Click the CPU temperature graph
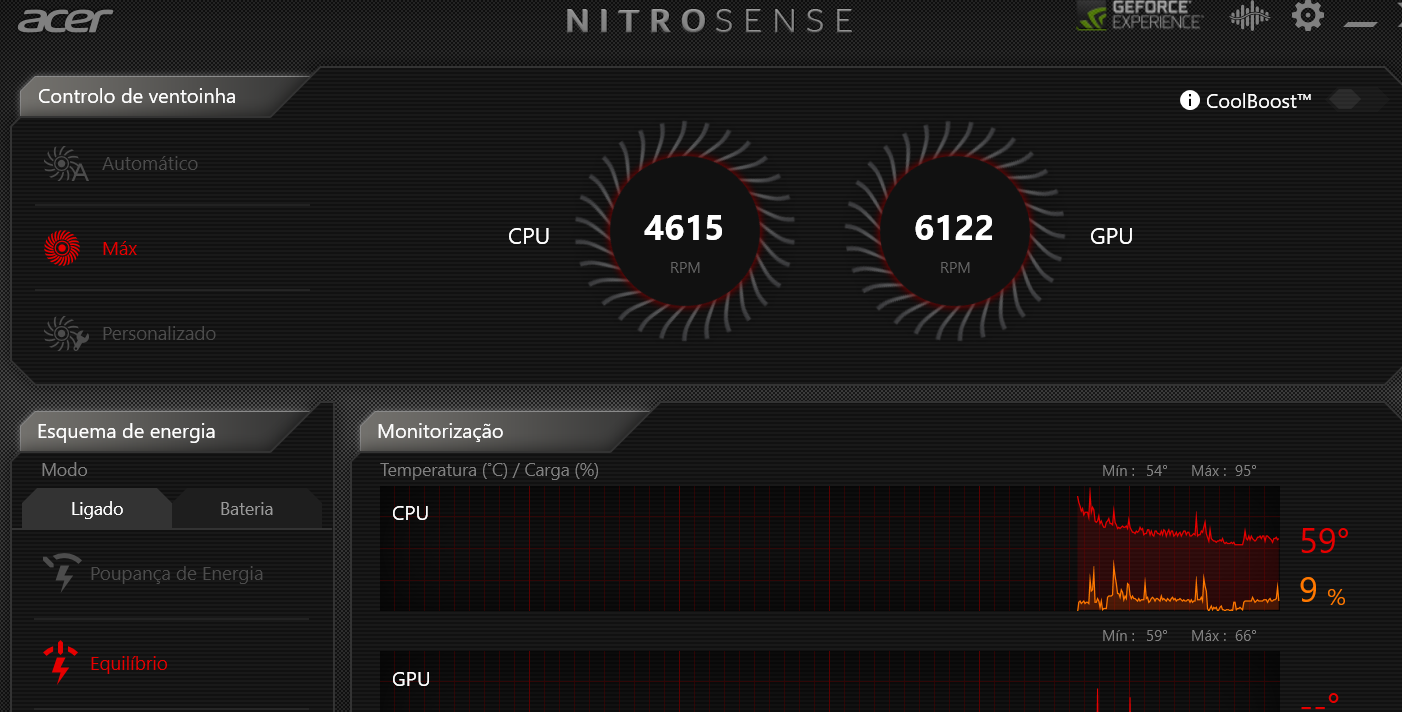 coord(830,549)
